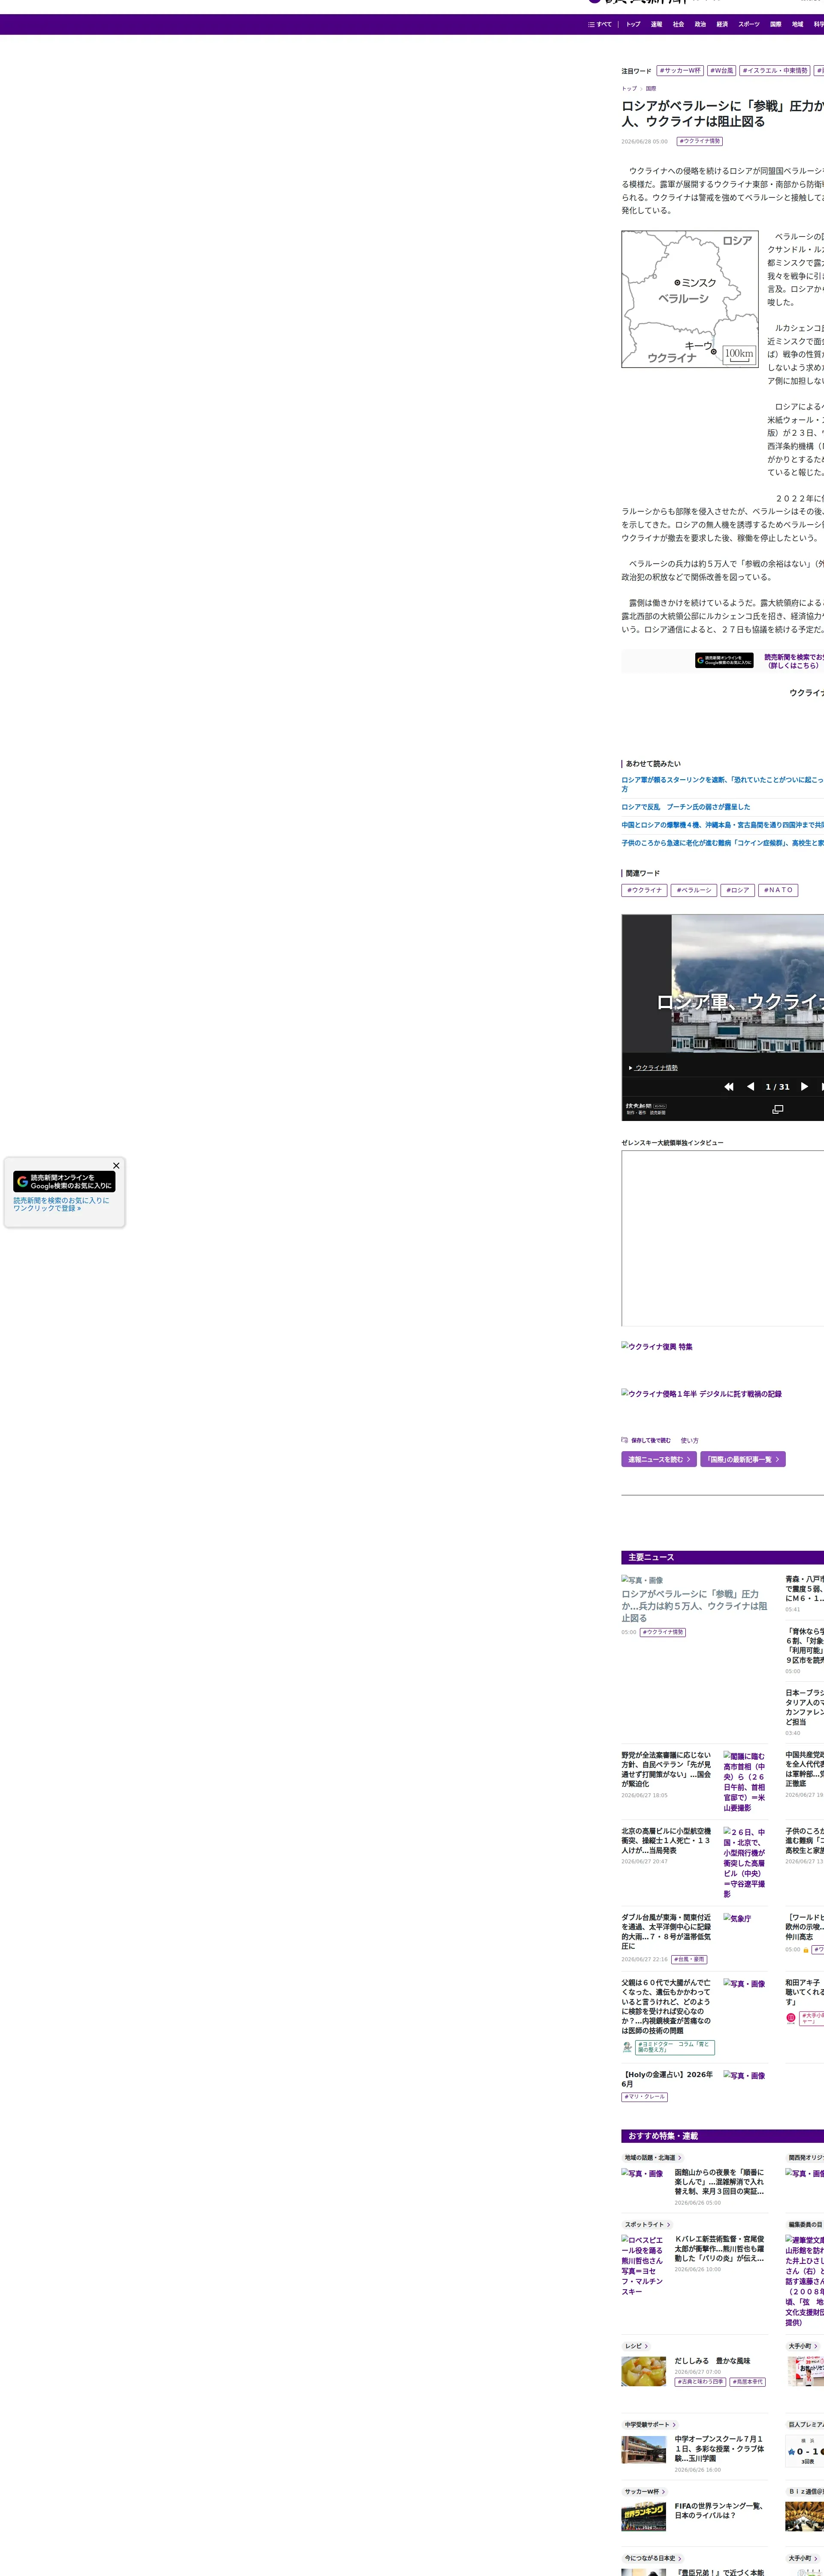Open the 中学受験サポート section link
The height and width of the screenshot is (2576, 824).
(651, 2424)
